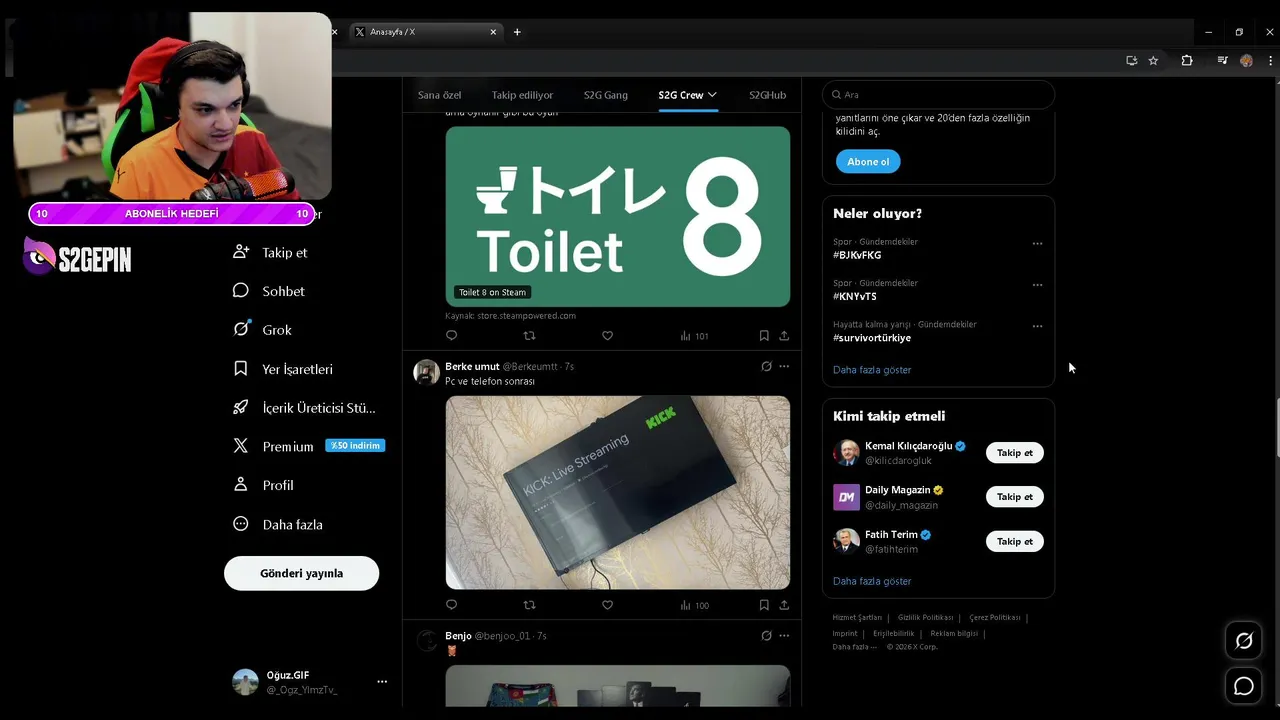The width and height of the screenshot is (1280, 720).
Task: Open the floating messages chat button
Action: pyautogui.click(x=1244, y=686)
